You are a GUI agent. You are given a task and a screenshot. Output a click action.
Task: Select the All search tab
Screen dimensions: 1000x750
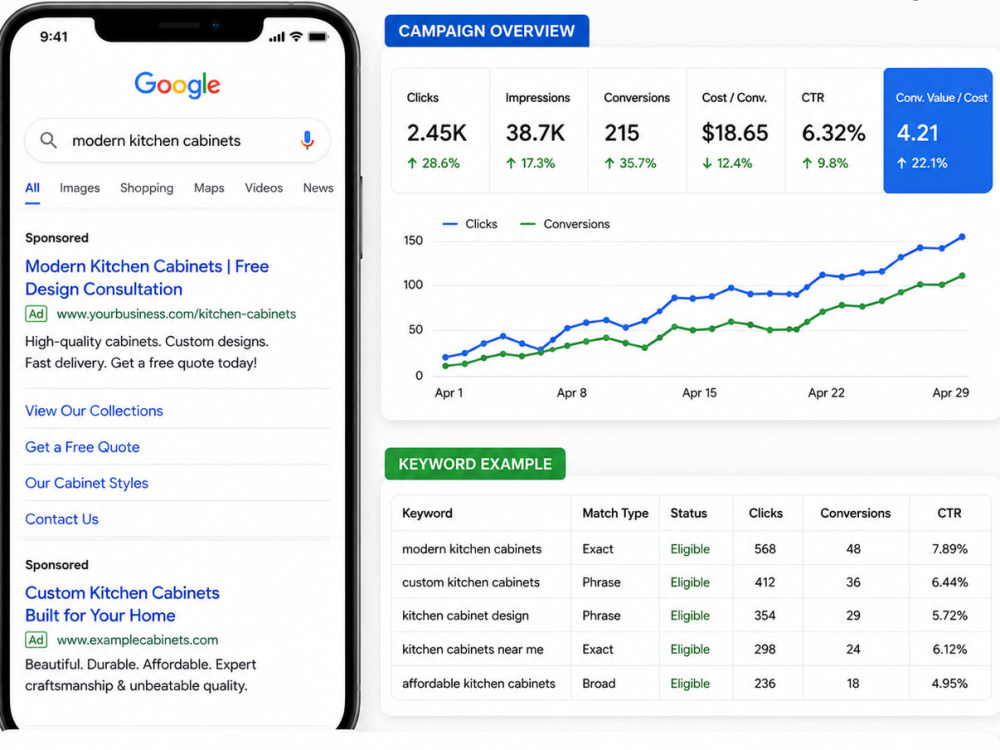[x=33, y=188]
